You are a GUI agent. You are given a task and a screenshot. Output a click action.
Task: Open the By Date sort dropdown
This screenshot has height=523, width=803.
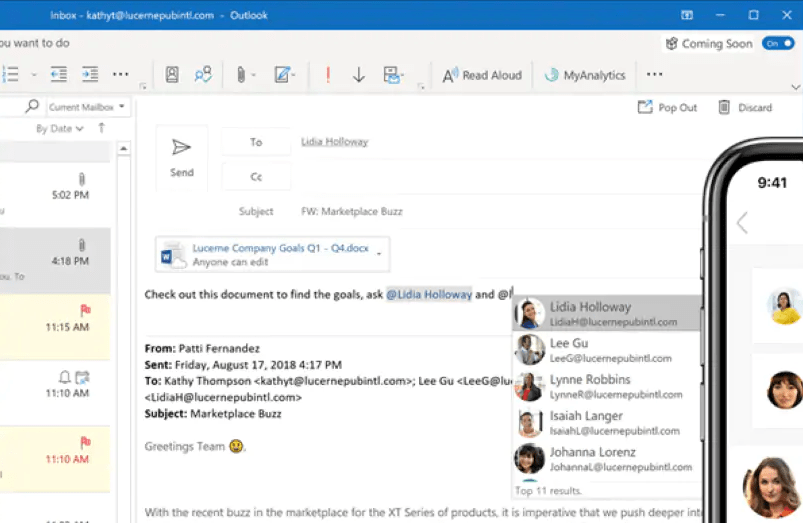pos(60,129)
